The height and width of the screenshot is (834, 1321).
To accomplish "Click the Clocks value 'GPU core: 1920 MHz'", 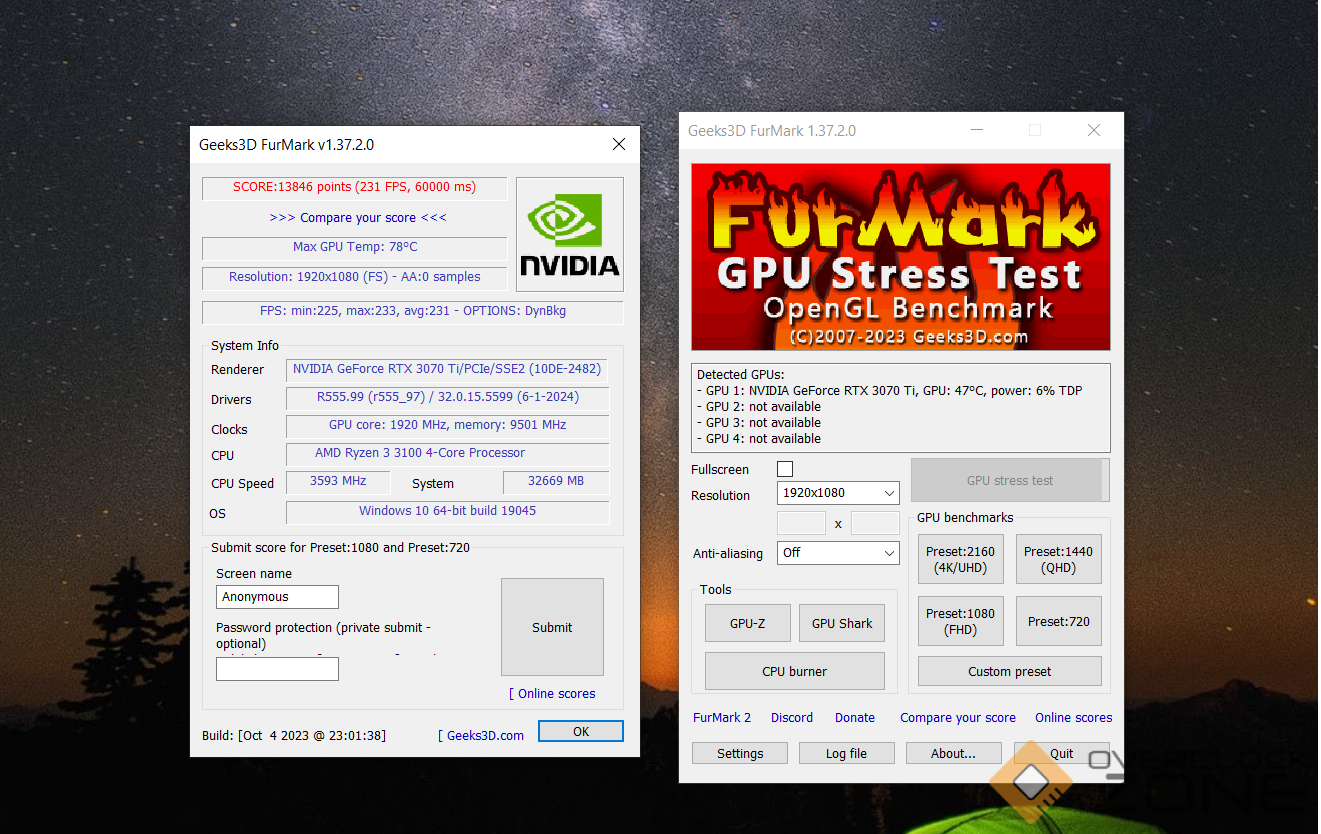I will point(447,426).
